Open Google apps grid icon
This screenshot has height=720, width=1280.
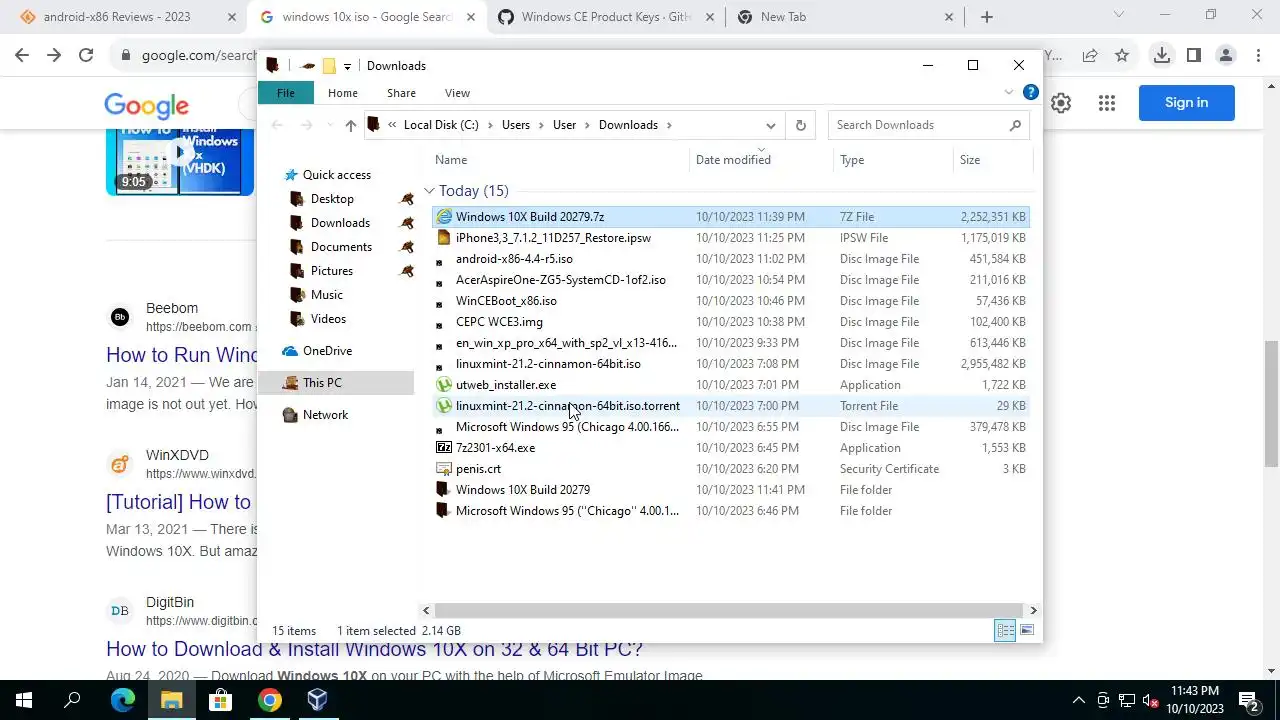click(1106, 103)
